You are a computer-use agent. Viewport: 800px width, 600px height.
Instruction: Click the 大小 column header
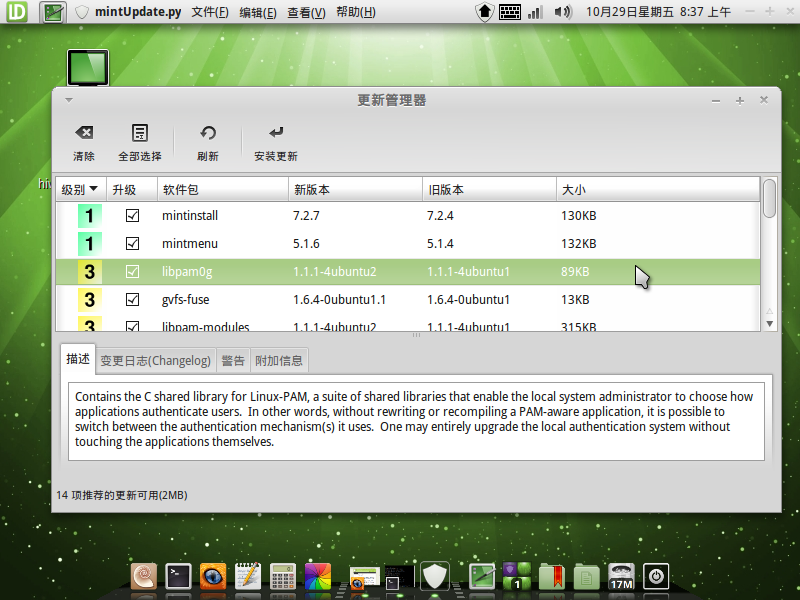658,189
